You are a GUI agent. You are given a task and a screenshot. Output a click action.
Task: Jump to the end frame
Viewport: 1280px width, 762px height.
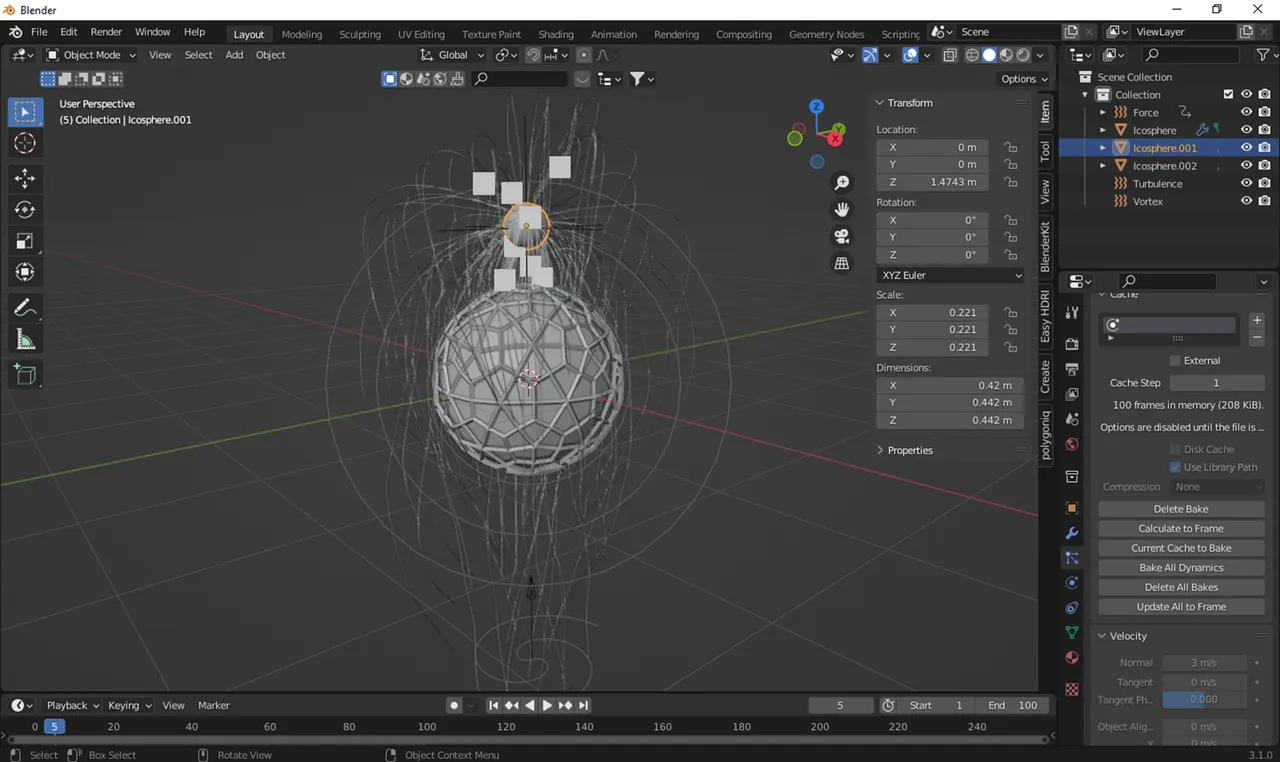584,705
